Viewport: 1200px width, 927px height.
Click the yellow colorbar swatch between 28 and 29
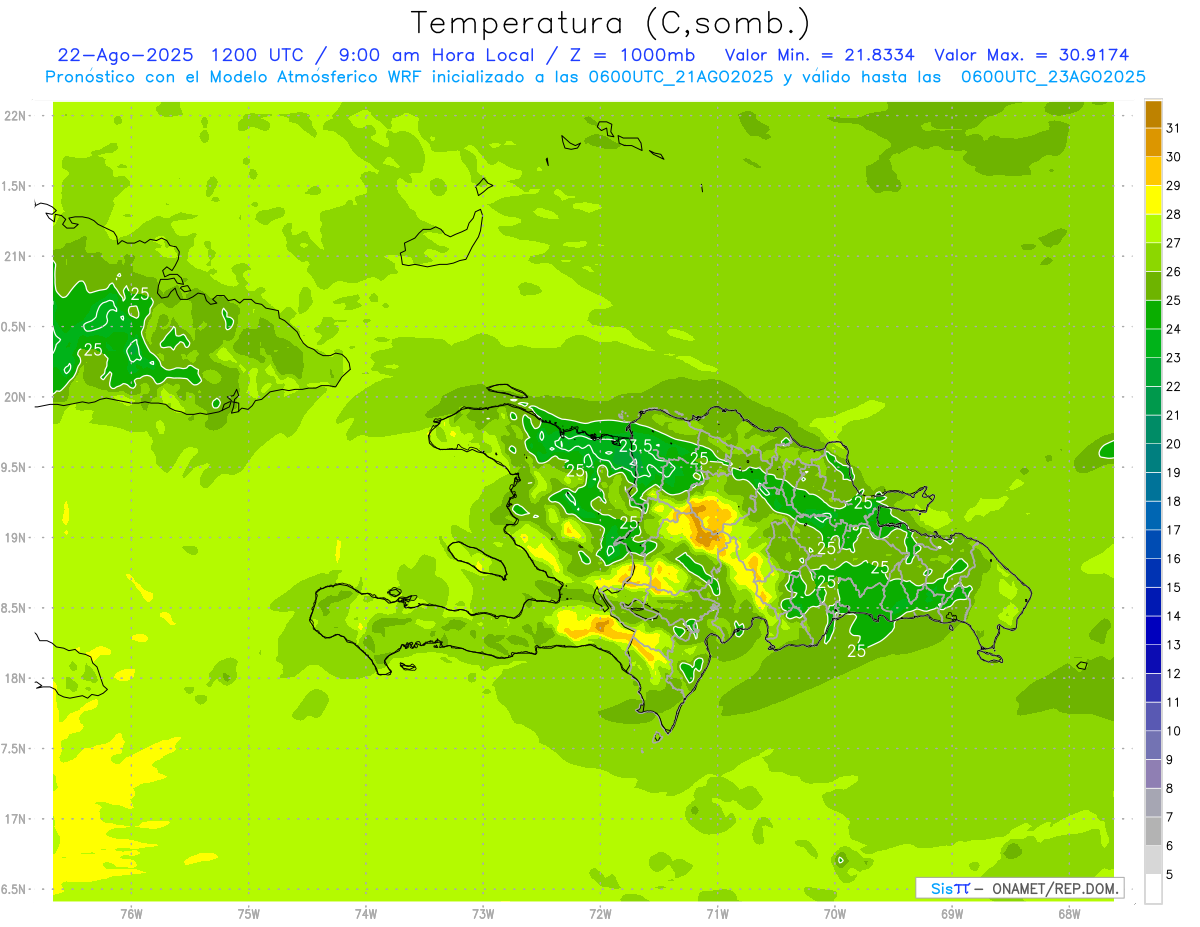coord(1153,200)
